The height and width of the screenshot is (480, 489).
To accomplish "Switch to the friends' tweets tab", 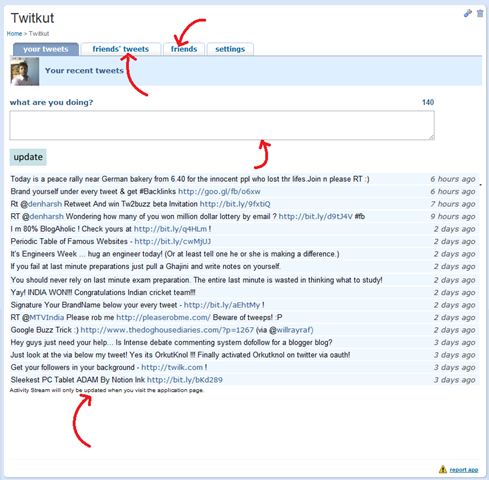I will [121, 49].
